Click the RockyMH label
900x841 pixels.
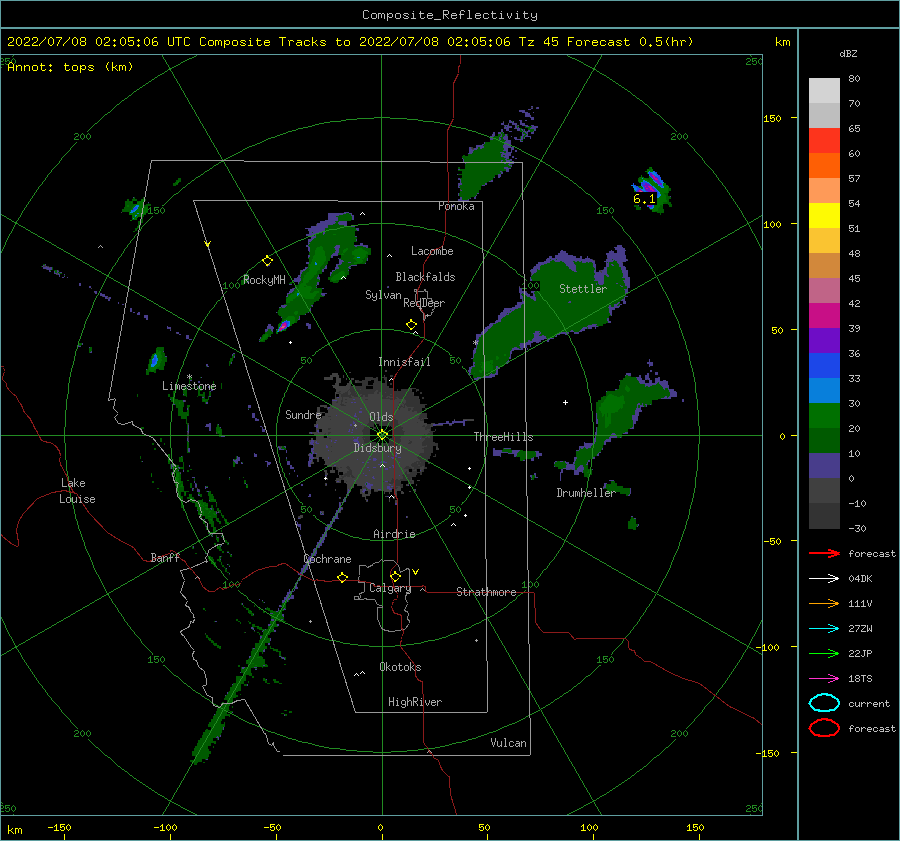coord(264,280)
